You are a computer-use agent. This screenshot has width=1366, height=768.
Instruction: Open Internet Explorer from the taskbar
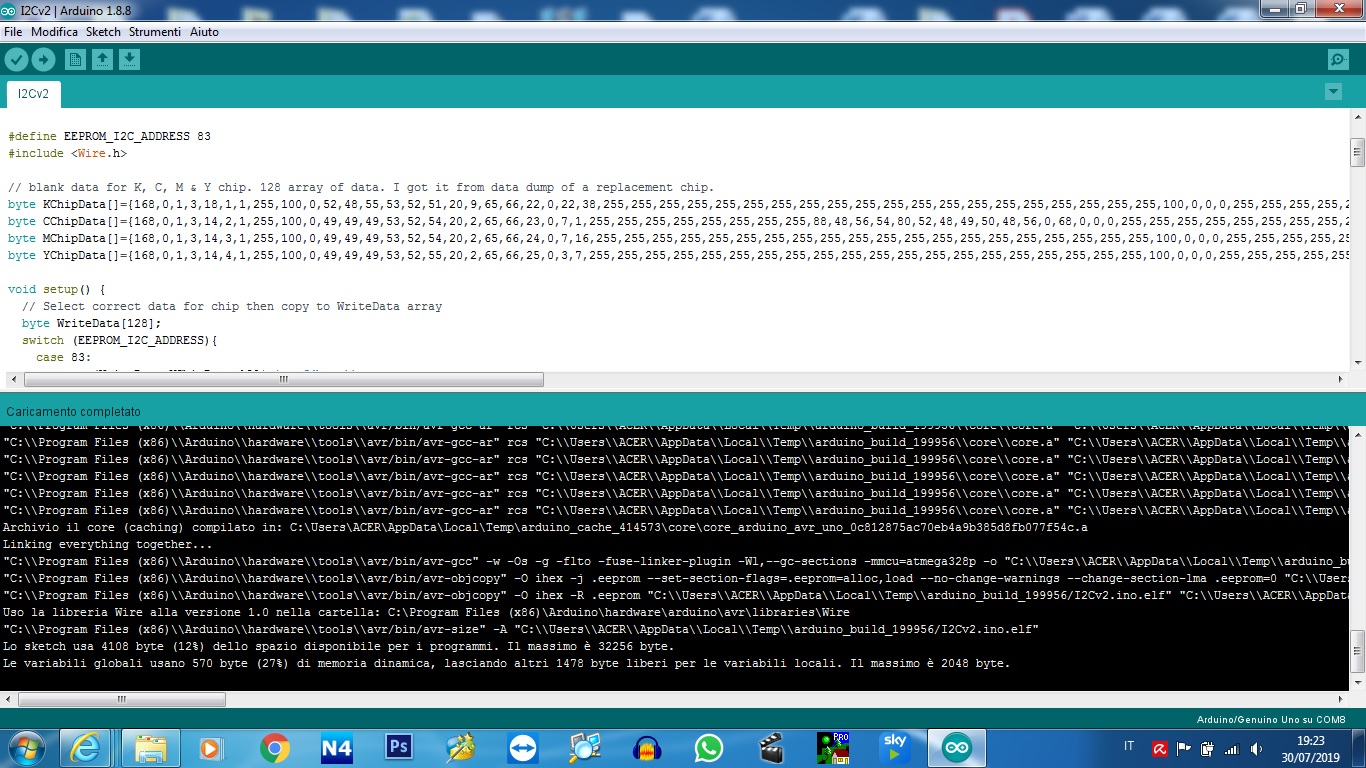click(86, 748)
